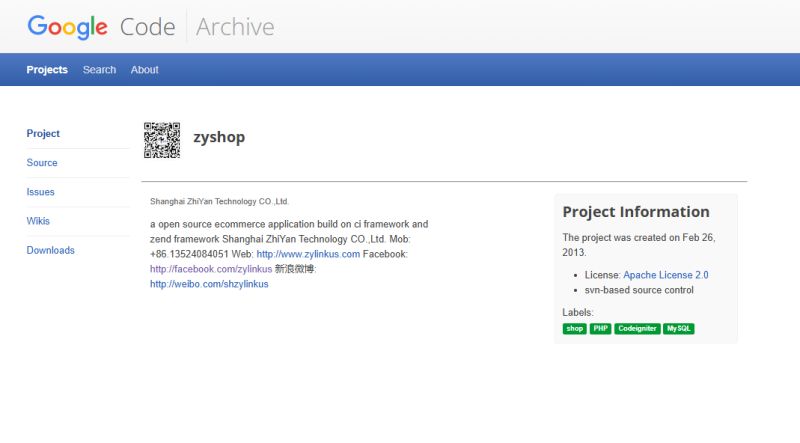
Task: Open the Projects nav item
Action: 47,70
